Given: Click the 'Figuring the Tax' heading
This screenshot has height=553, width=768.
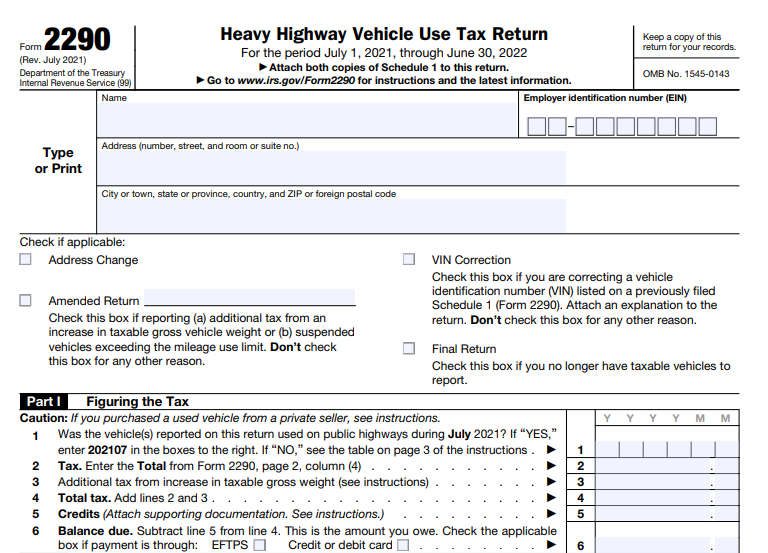Looking at the screenshot, I should (138, 402).
